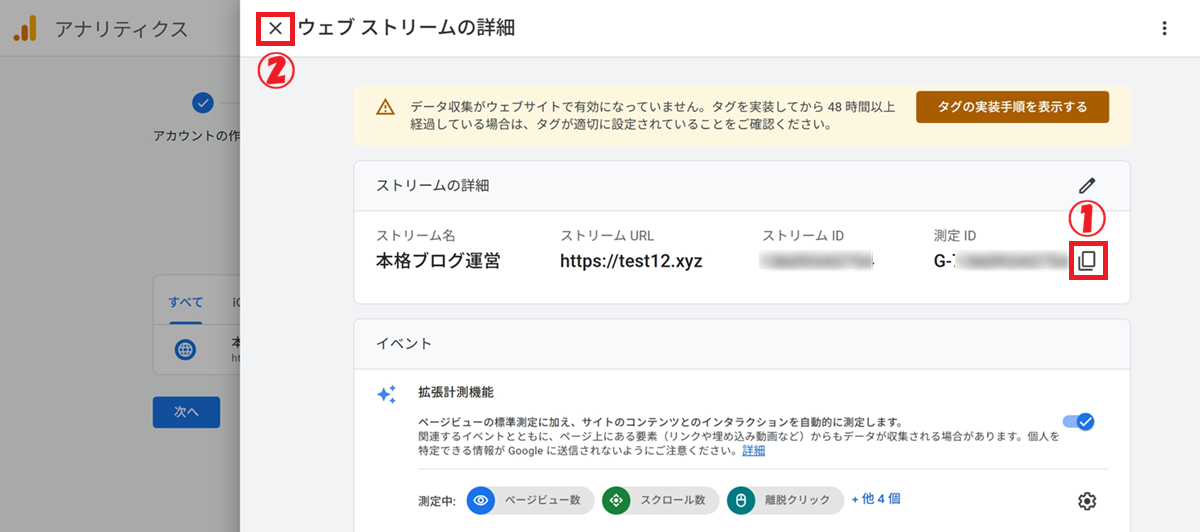This screenshot has width=1200, height=532.
Task: Click the globe icon in the stream list
Action: [185, 350]
